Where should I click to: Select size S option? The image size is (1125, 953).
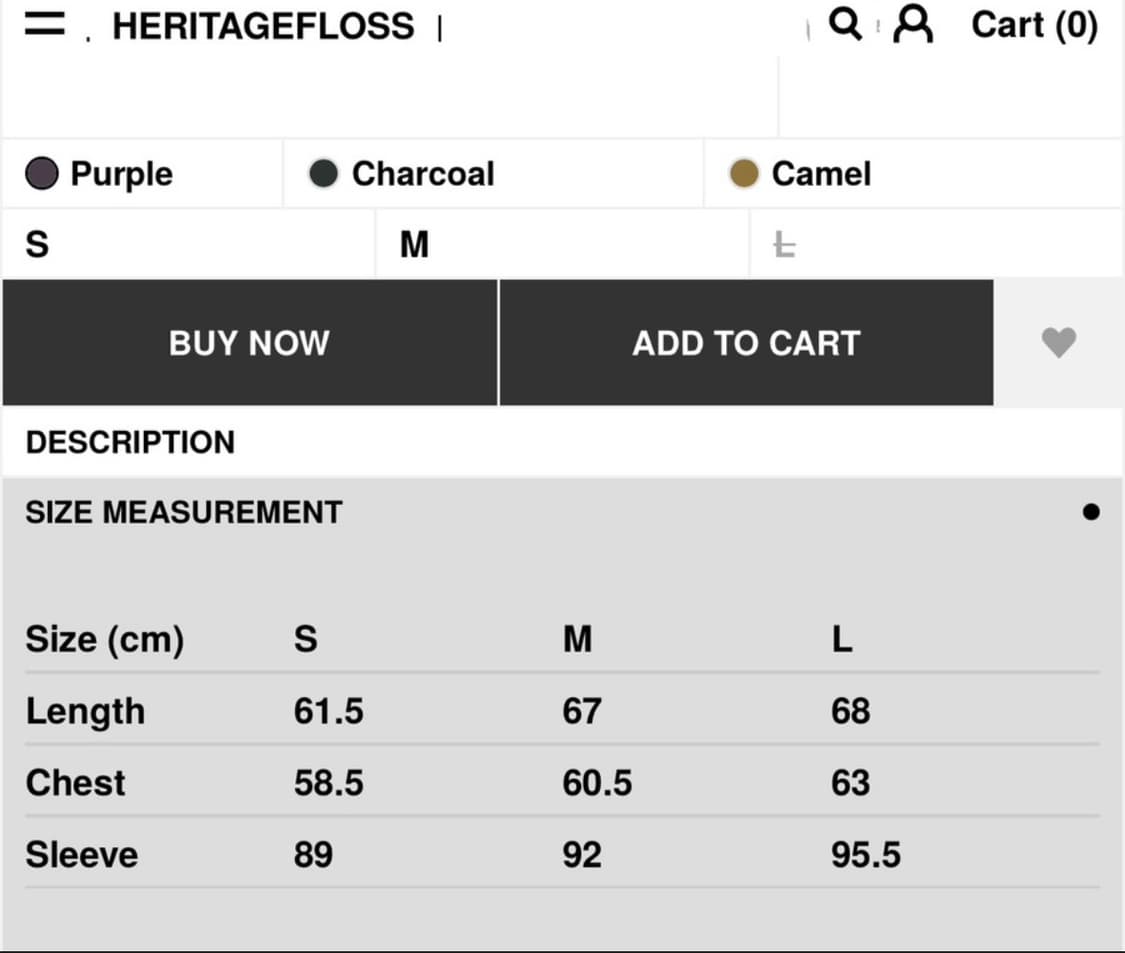[187, 244]
